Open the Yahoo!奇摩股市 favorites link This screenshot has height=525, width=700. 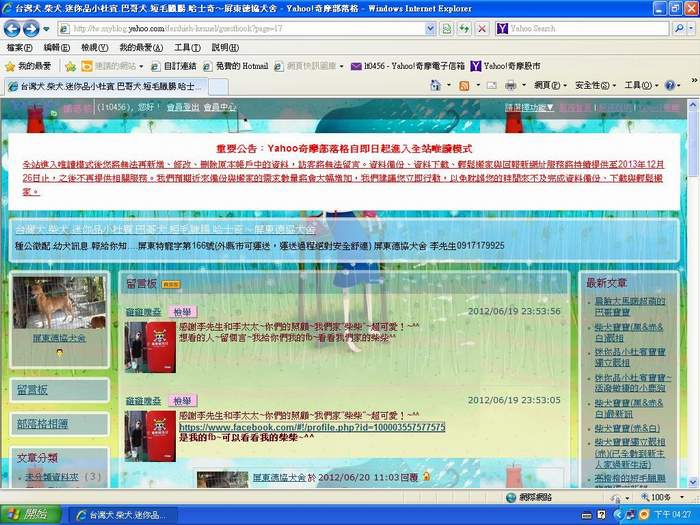506,66
